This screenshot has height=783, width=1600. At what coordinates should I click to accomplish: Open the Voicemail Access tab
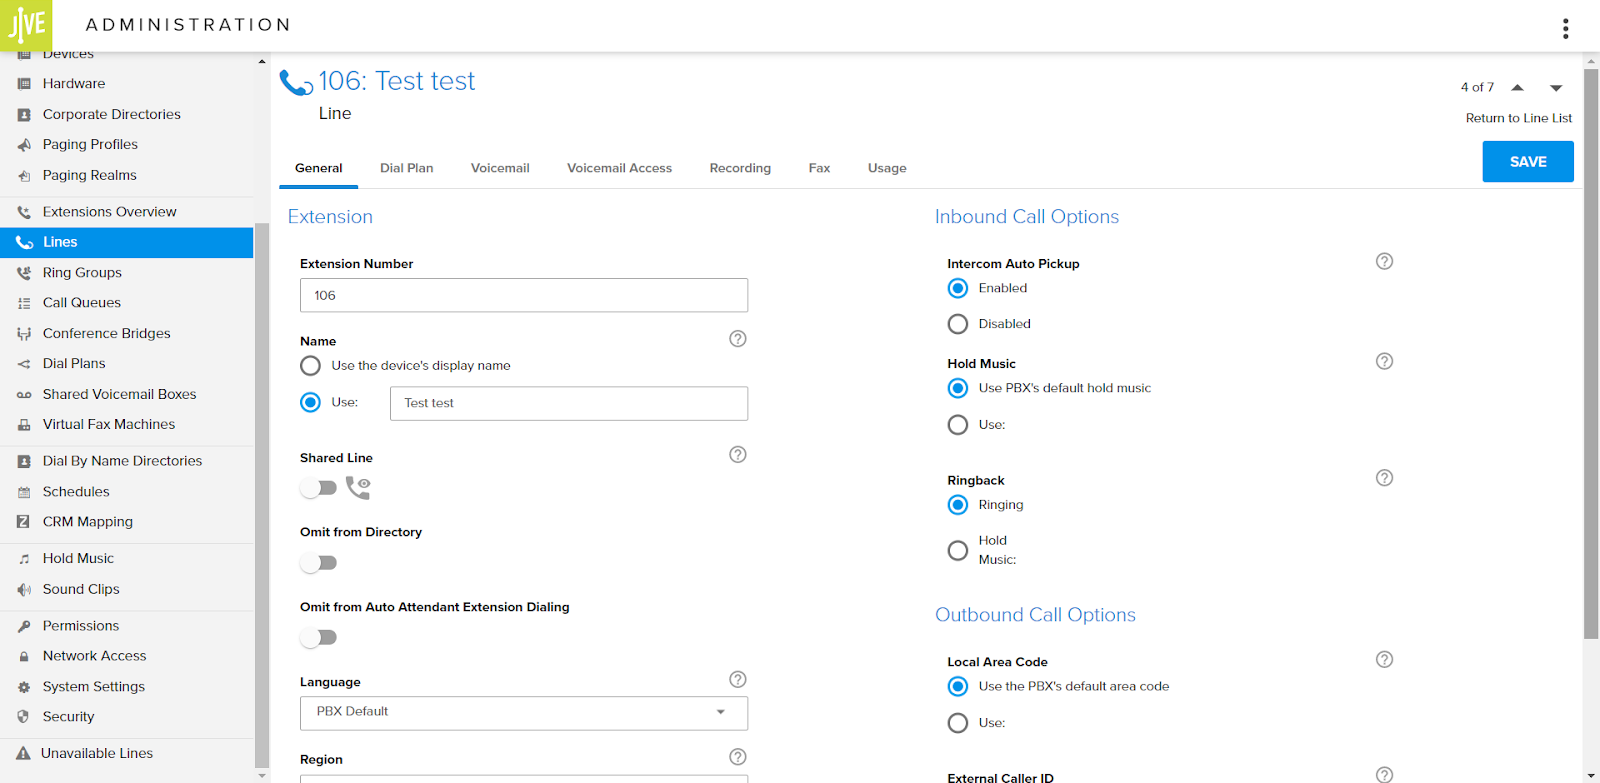point(619,168)
